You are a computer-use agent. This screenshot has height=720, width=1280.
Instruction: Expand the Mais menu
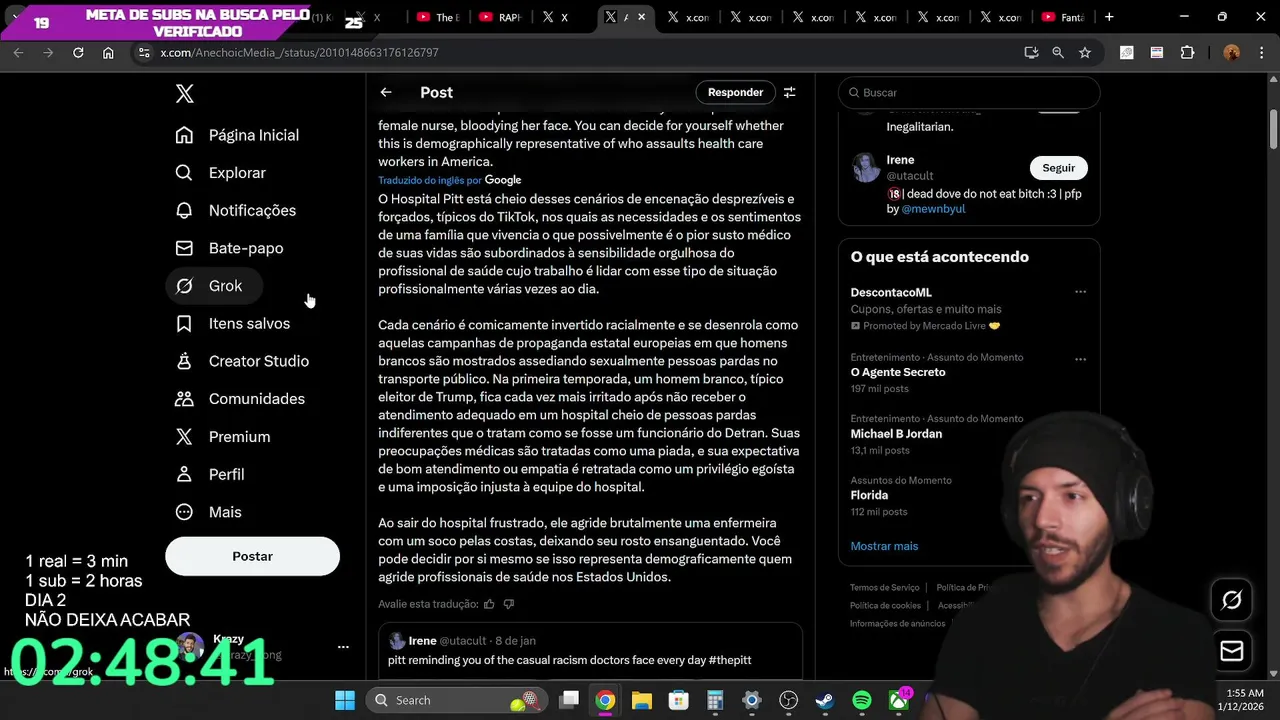pyautogui.click(x=209, y=512)
